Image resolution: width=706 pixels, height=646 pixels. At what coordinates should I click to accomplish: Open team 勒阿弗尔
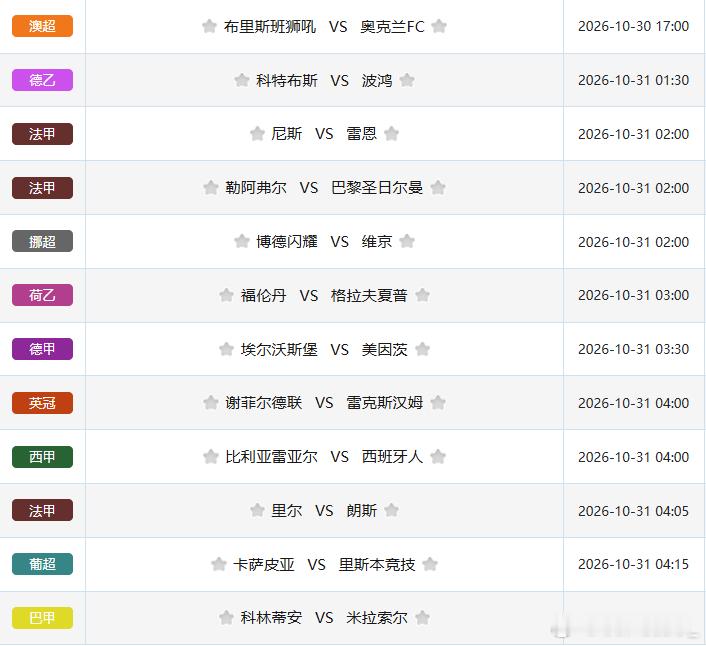click(256, 188)
